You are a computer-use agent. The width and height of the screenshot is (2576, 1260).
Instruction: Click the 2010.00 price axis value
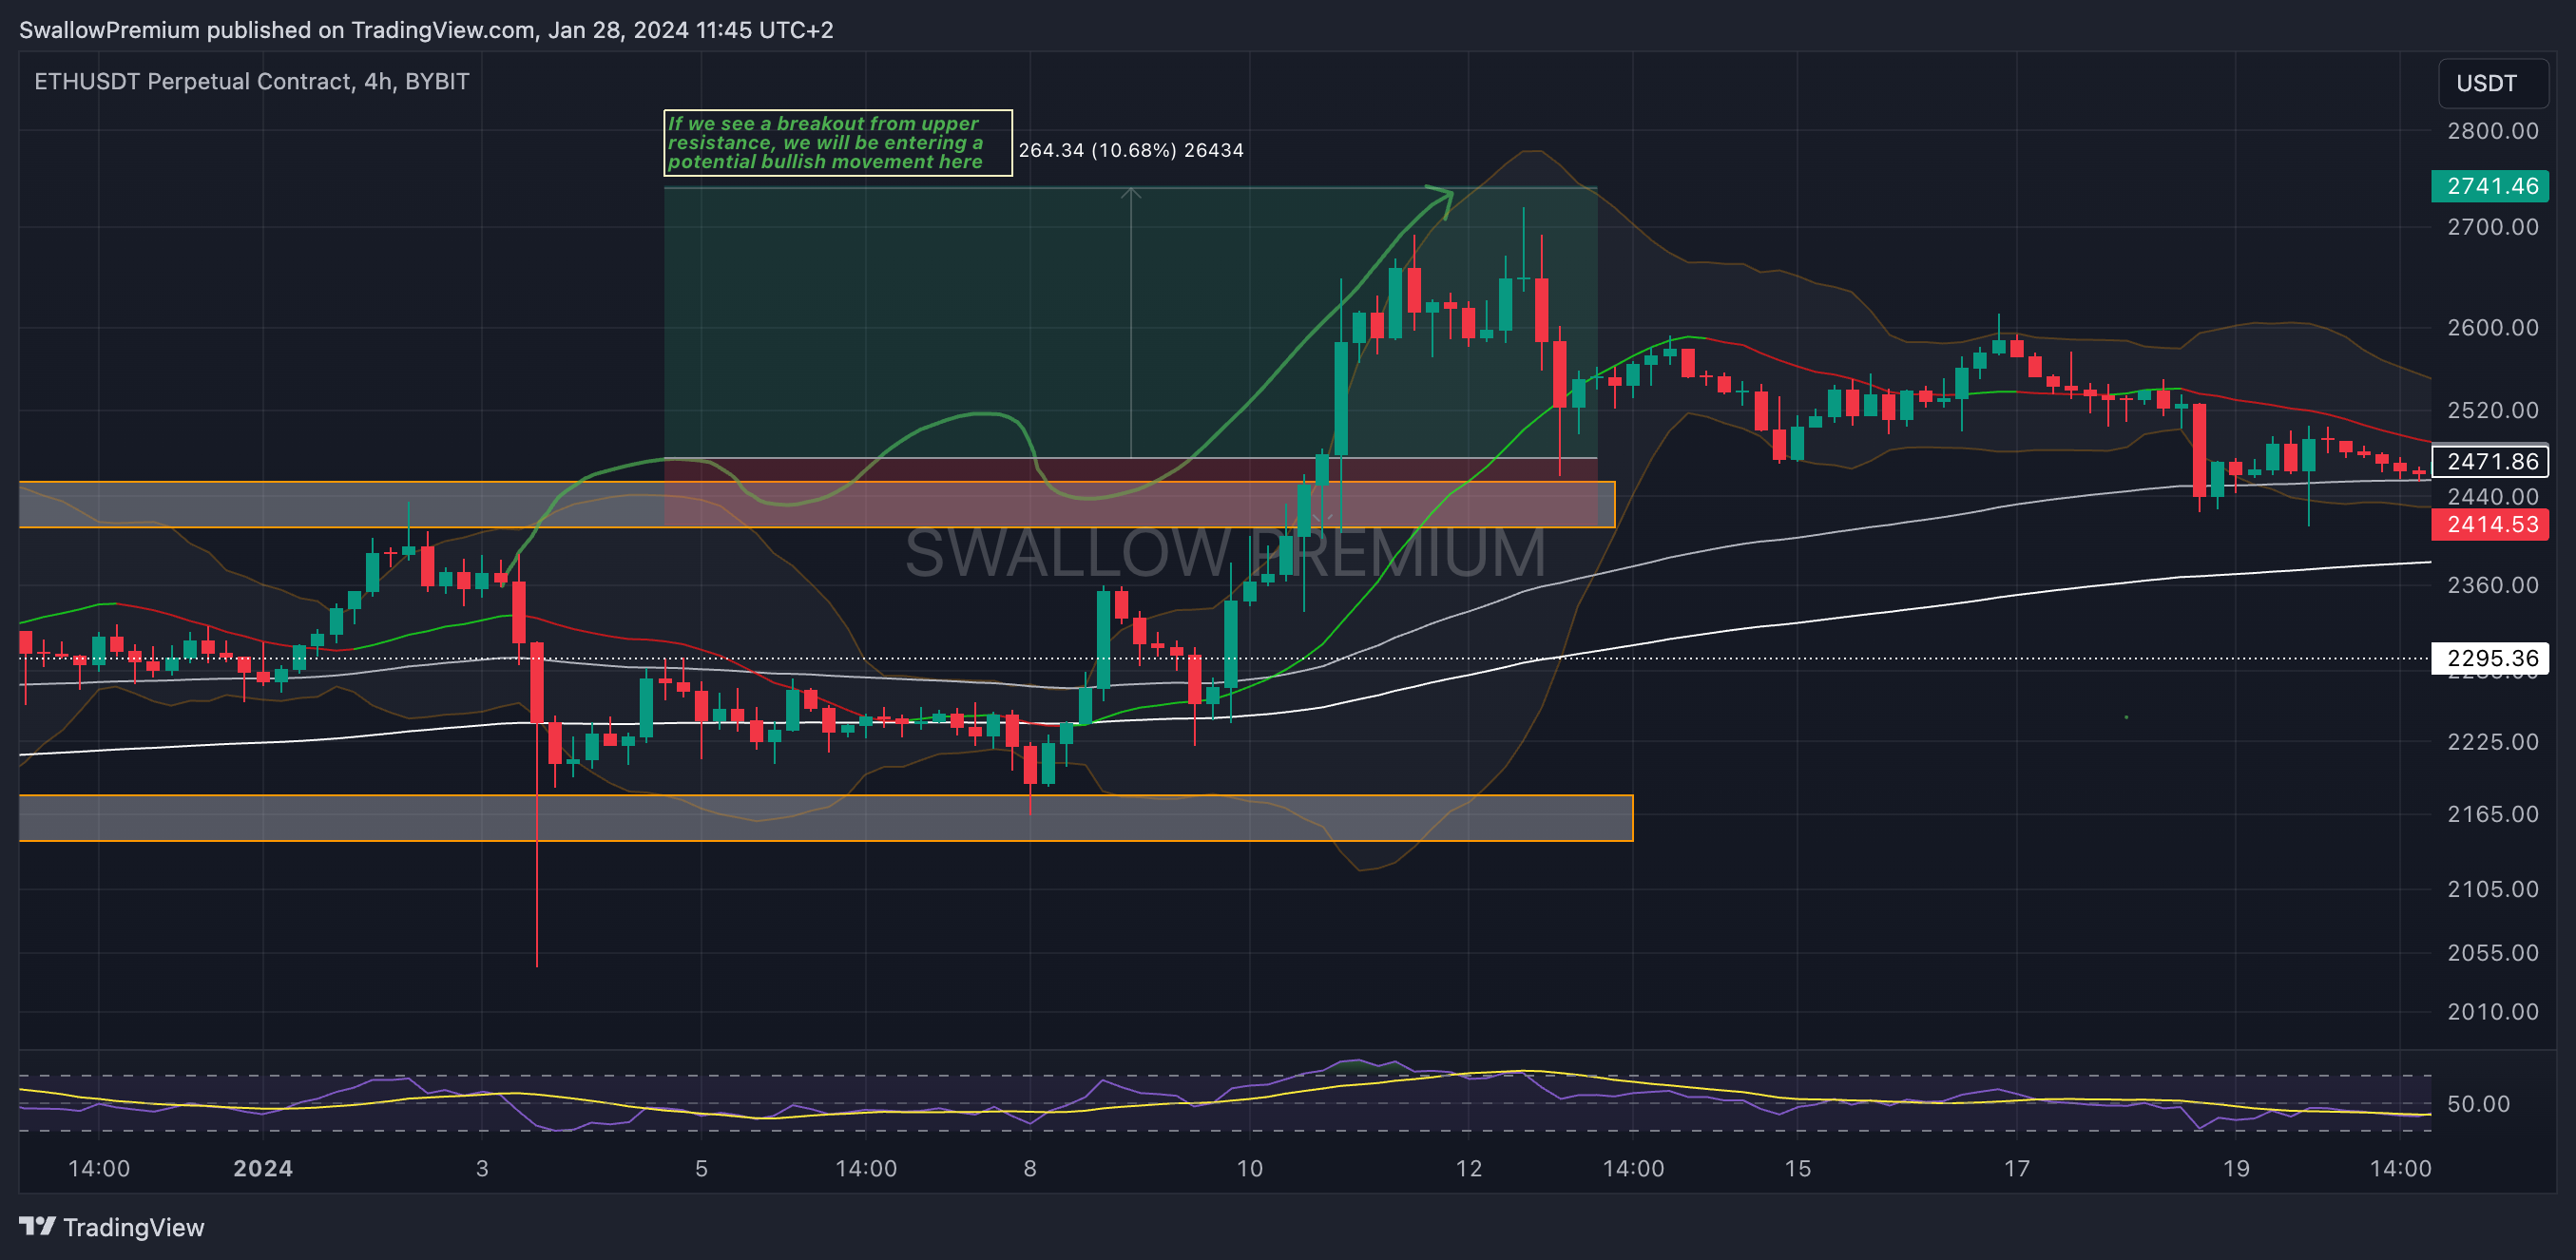point(2492,1012)
